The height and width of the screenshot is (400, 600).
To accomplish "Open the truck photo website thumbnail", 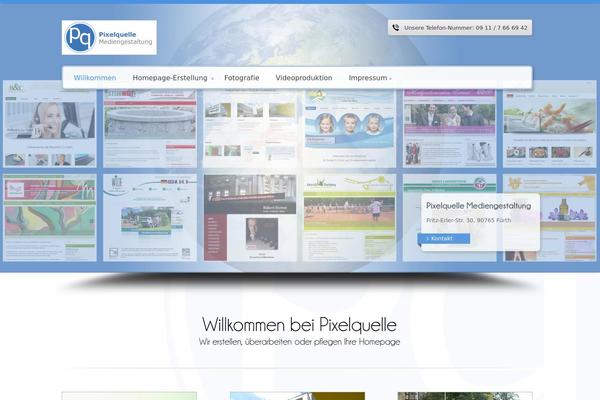I will [150, 218].
